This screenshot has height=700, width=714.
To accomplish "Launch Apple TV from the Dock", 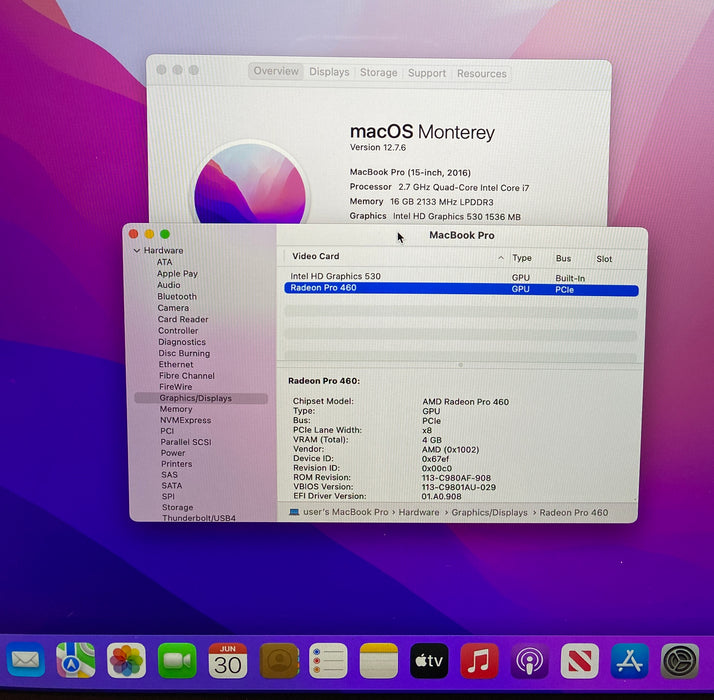I will tap(429, 660).
